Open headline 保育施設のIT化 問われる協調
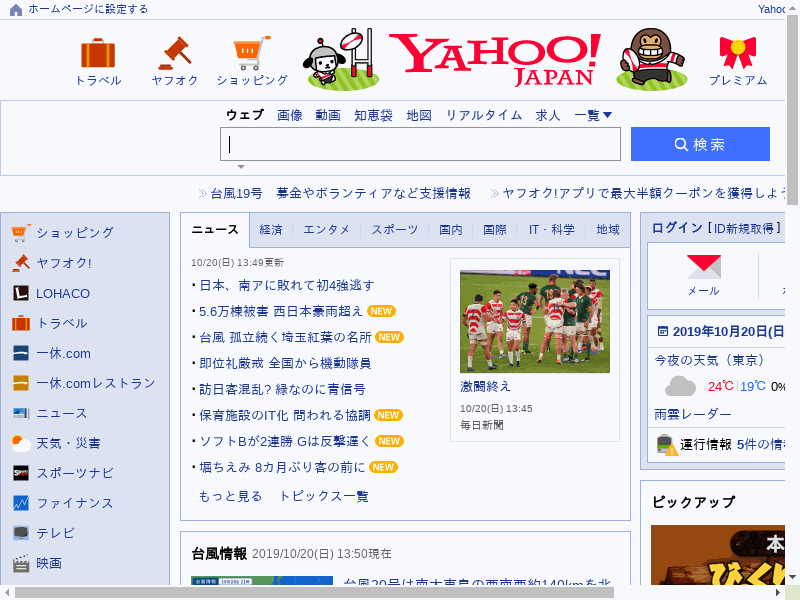The height and width of the screenshot is (600, 800). pyautogui.click(x=285, y=415)
